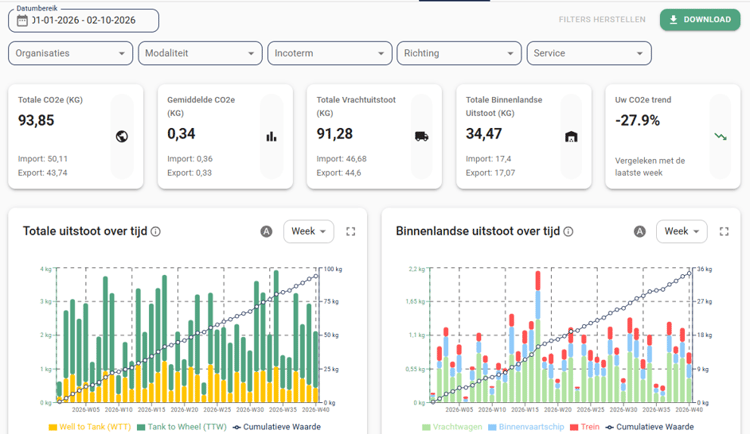Image resolution: width=750 pixels, height=434 pixels.
Task: Click truck icon on Totale Vrachtuitstoot card
Action: click(x=421, y=137)
